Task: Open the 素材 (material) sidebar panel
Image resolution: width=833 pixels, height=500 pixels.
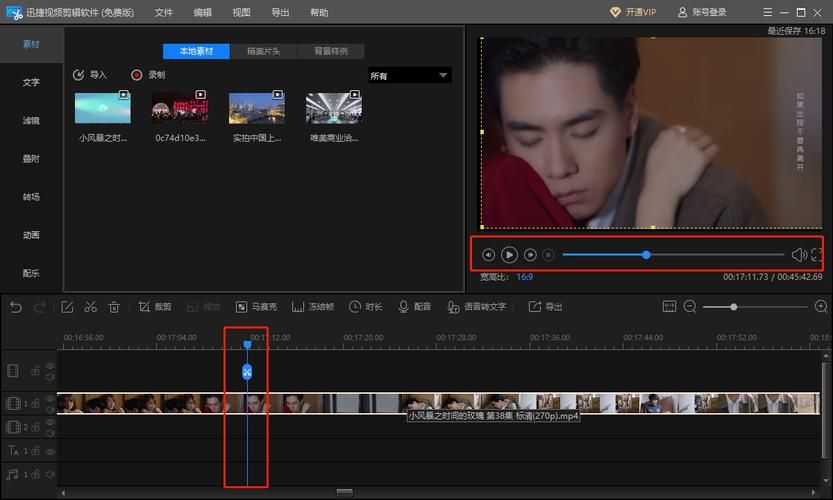Action: pyautogui.click(x=31, y=44)
